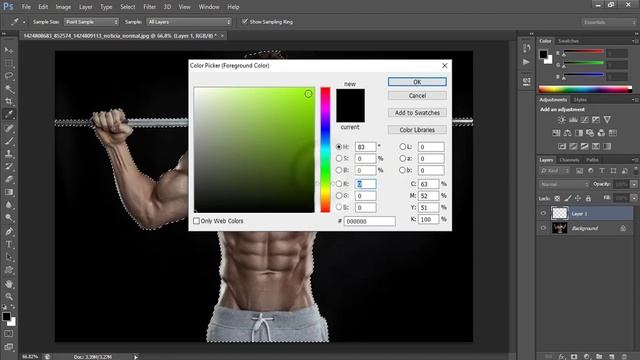Open the Image menu
This screenshot has width=640, height=360.
point(63,7)
